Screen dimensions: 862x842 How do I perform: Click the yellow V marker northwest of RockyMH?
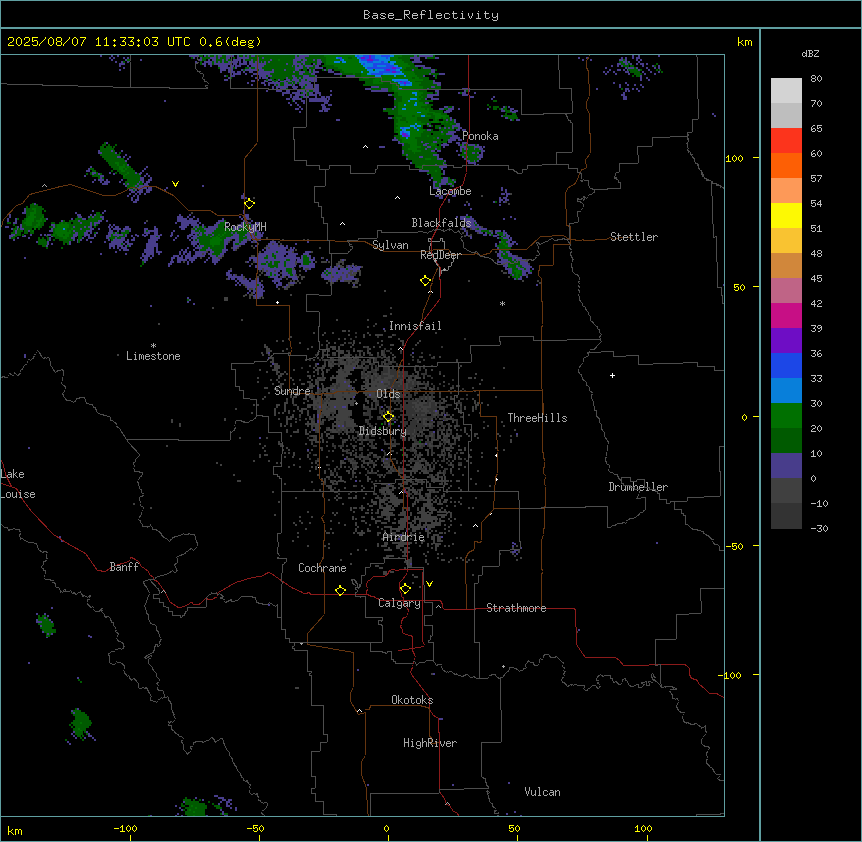point(175,184)
